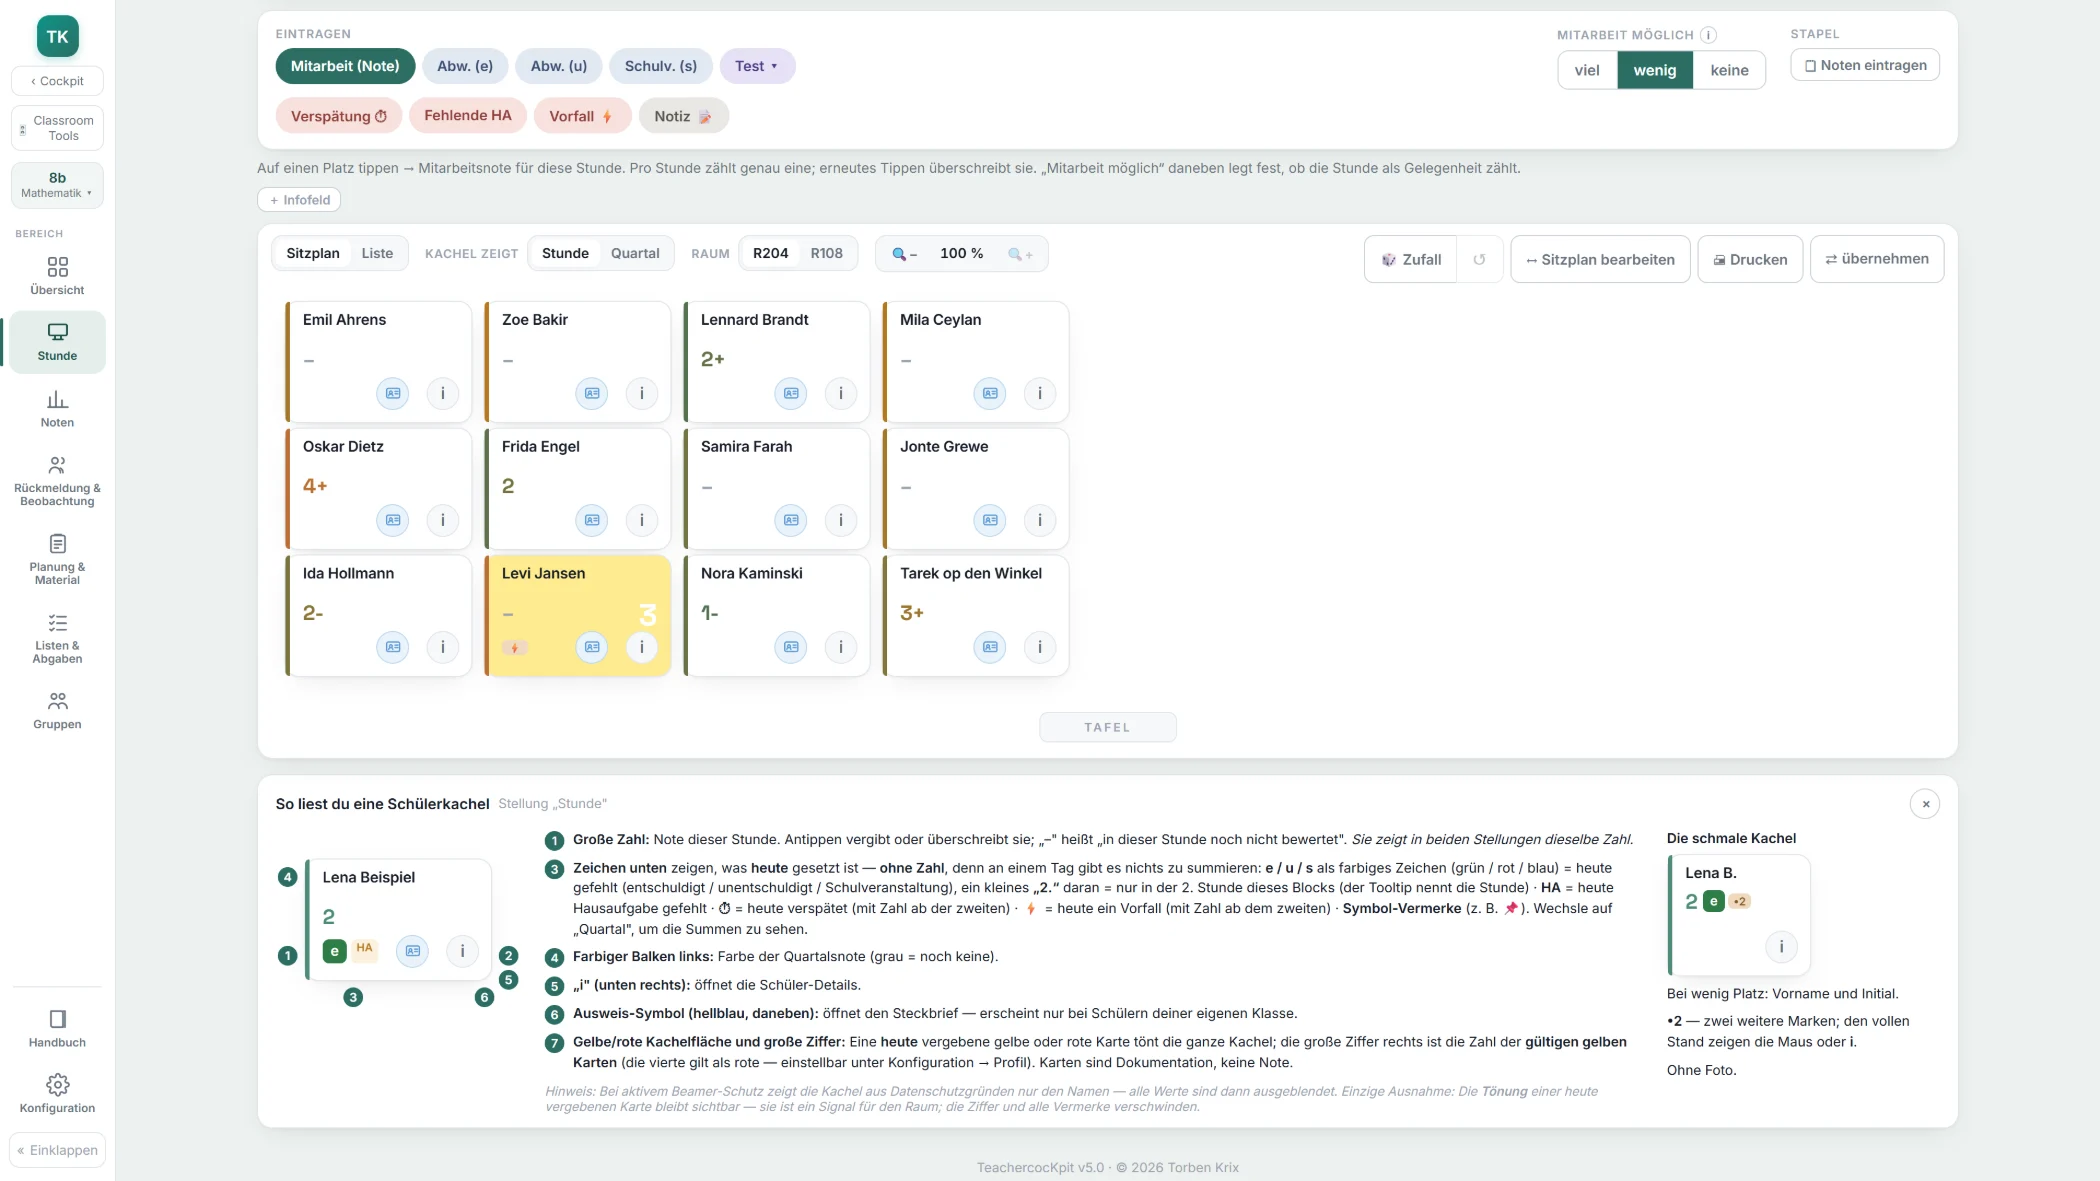Open Steckbrief card for Levi Jansen
Viewport: 2100px width, 1181px height.
592,648
